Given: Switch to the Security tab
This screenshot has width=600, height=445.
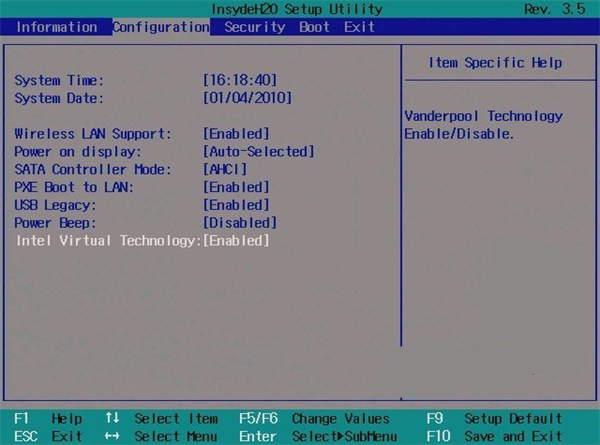Looking at the screenshot, I should click(254, 27).
